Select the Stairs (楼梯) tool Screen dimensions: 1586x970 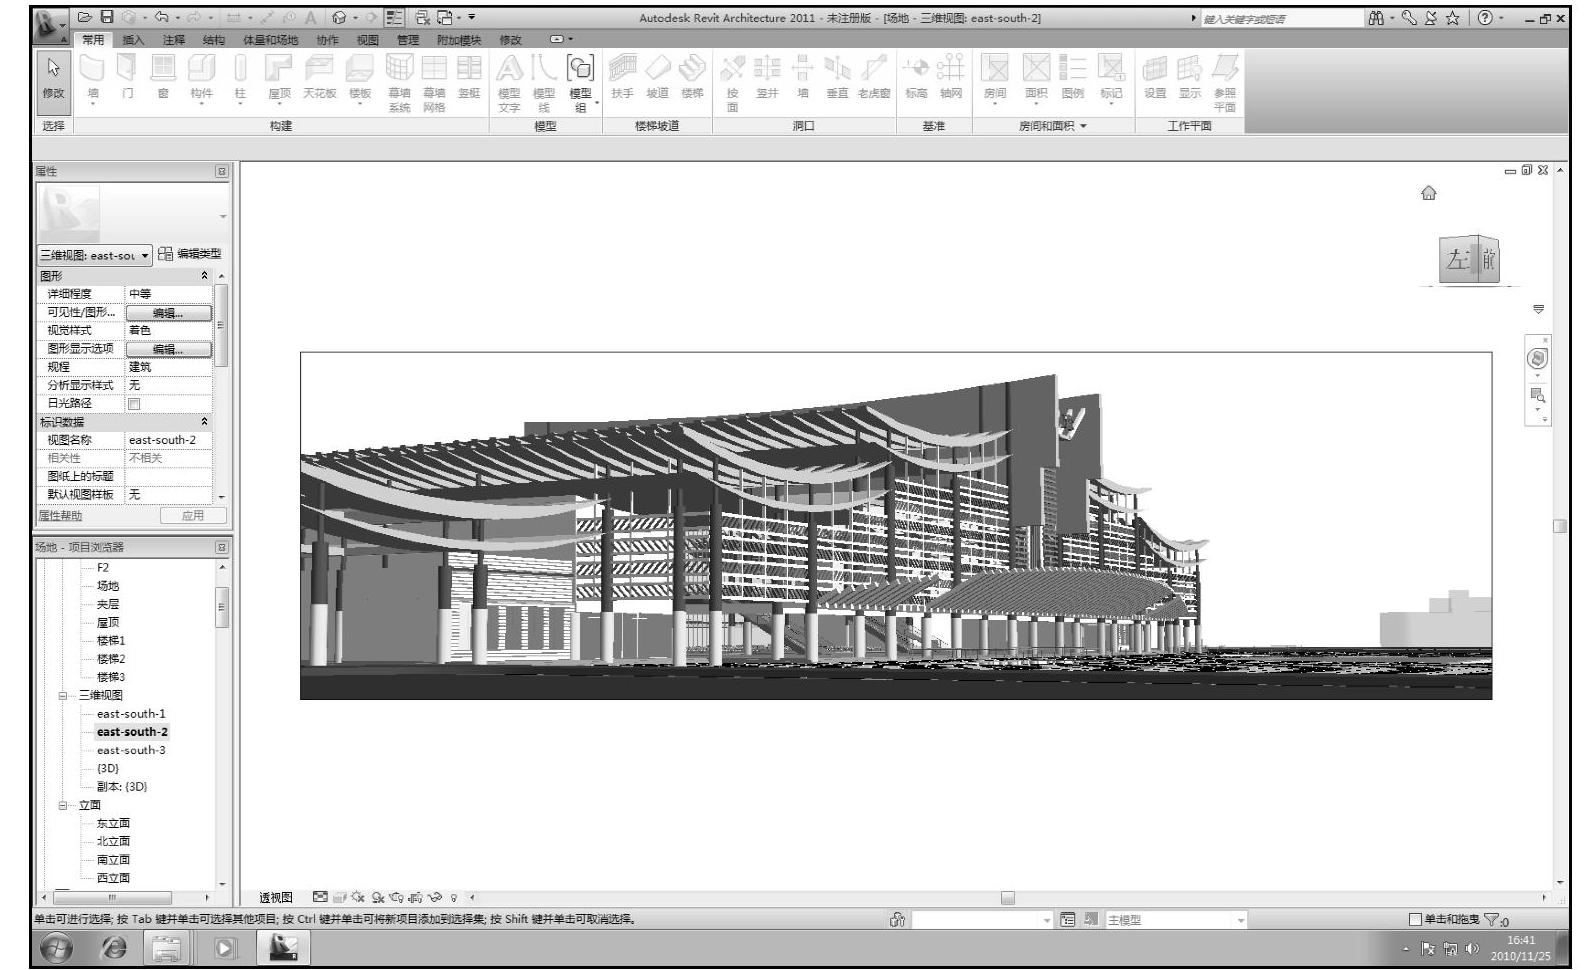692,78
